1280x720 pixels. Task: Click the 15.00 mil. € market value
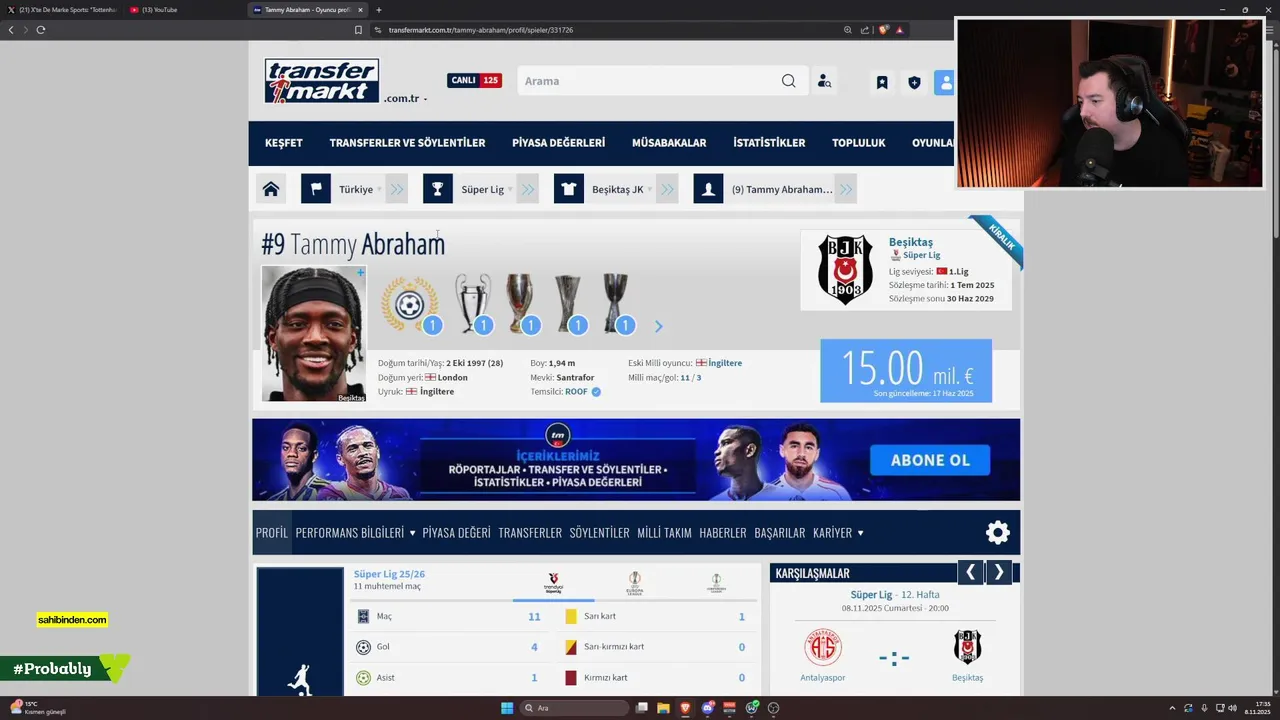point(906,371)
